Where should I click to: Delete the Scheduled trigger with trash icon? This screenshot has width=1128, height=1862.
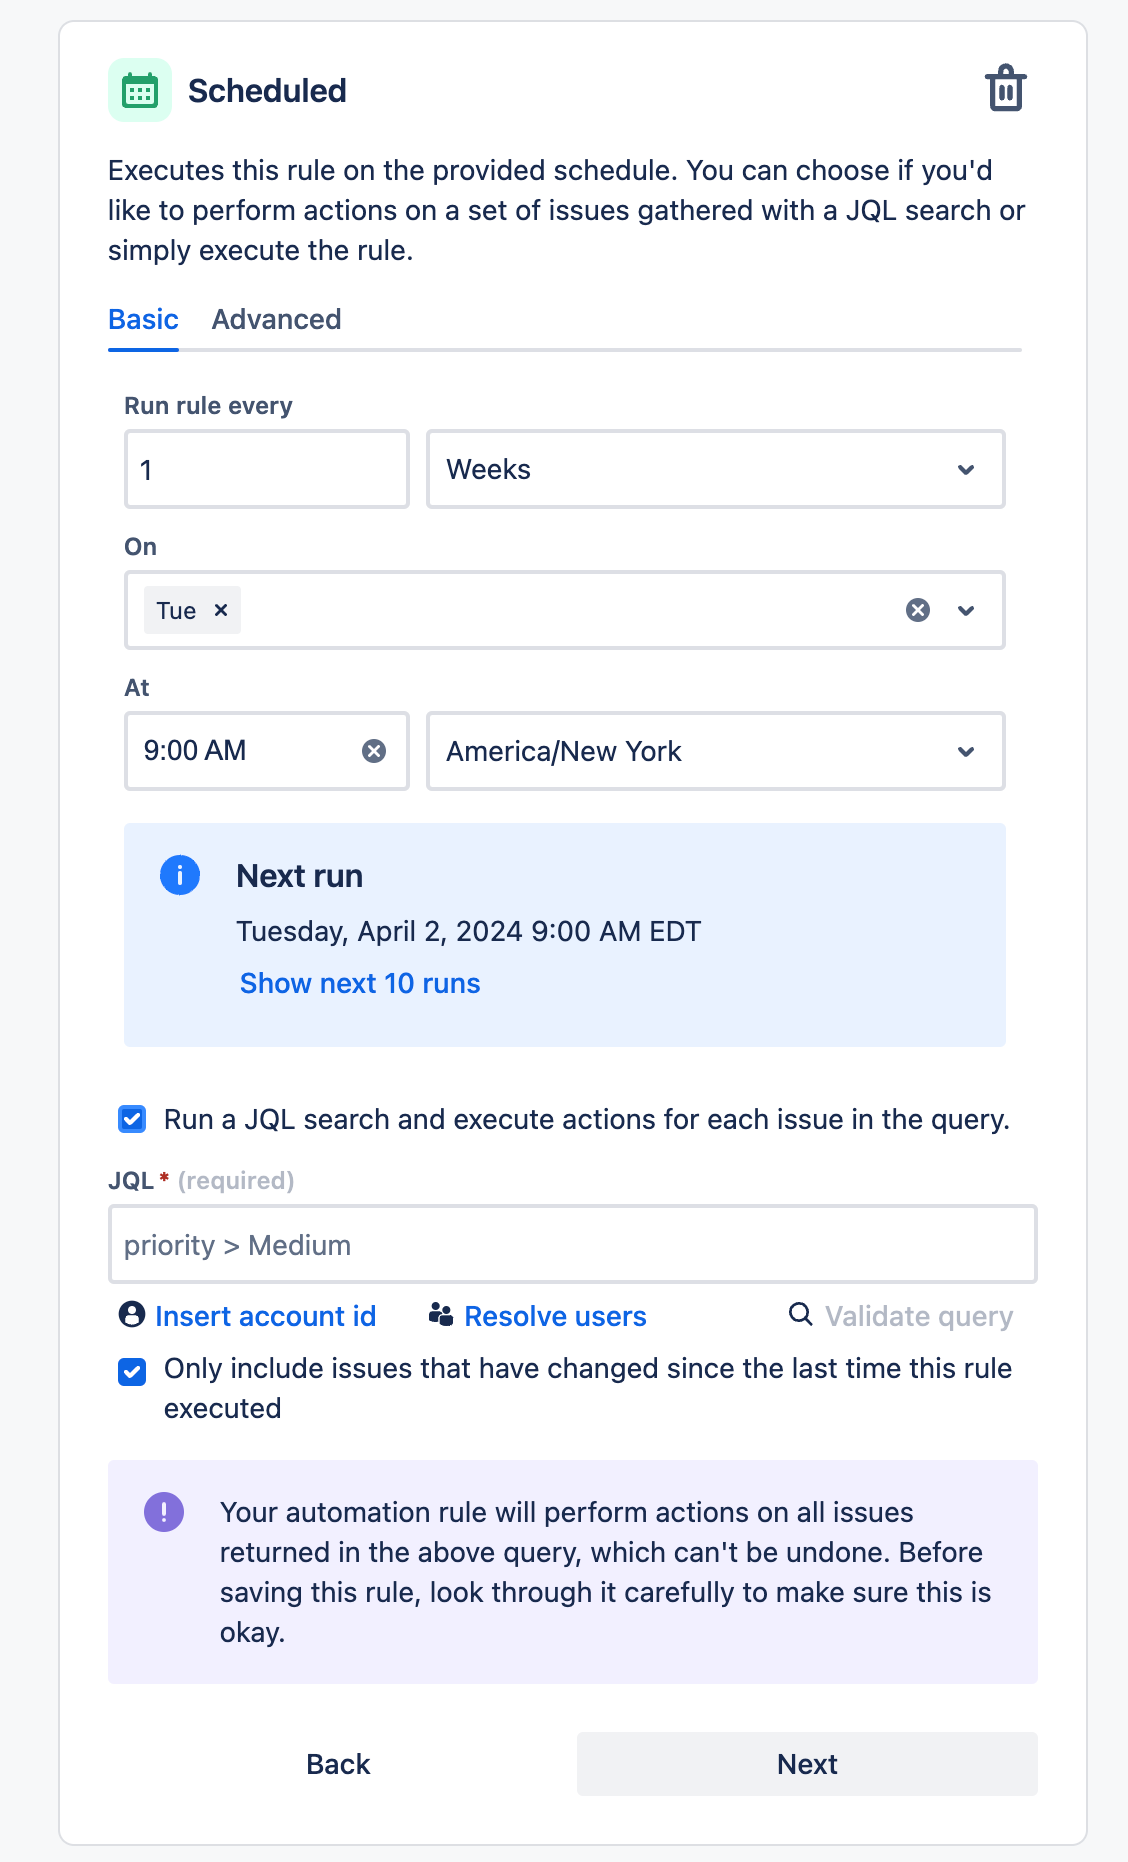(1005, 89)
